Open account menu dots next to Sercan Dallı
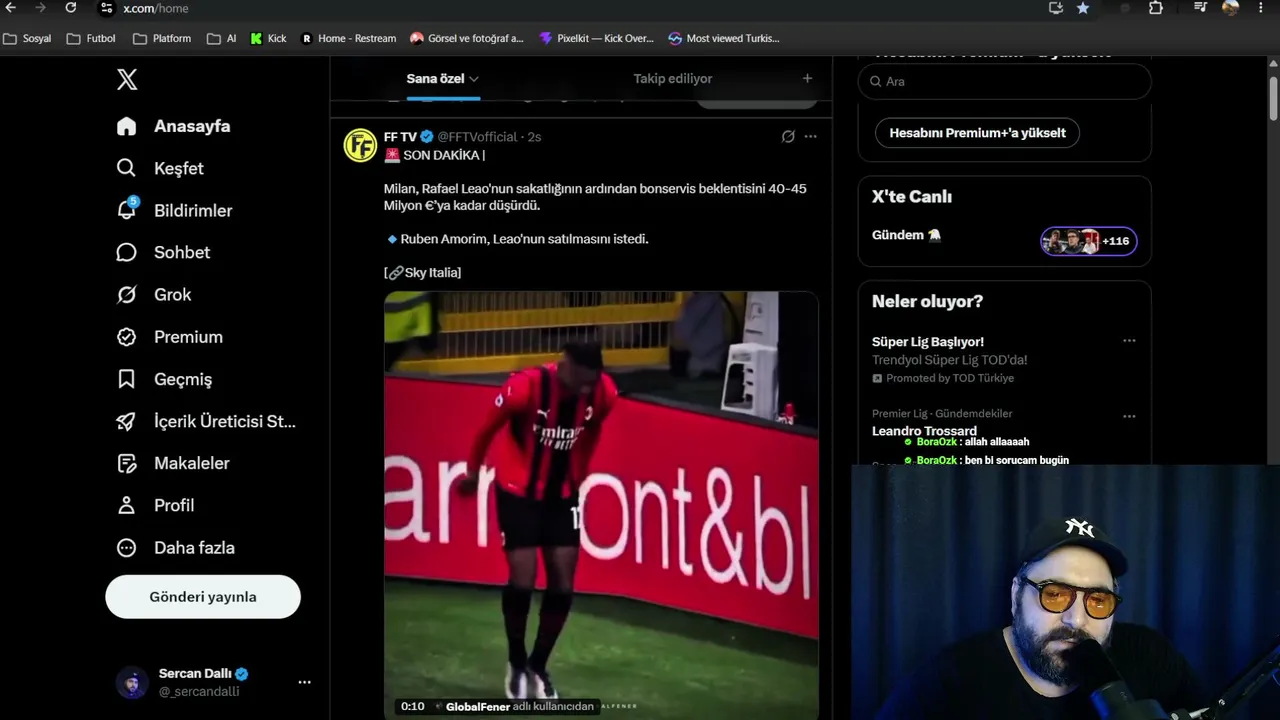The image size is (1280, 720). tap(304, 682)
